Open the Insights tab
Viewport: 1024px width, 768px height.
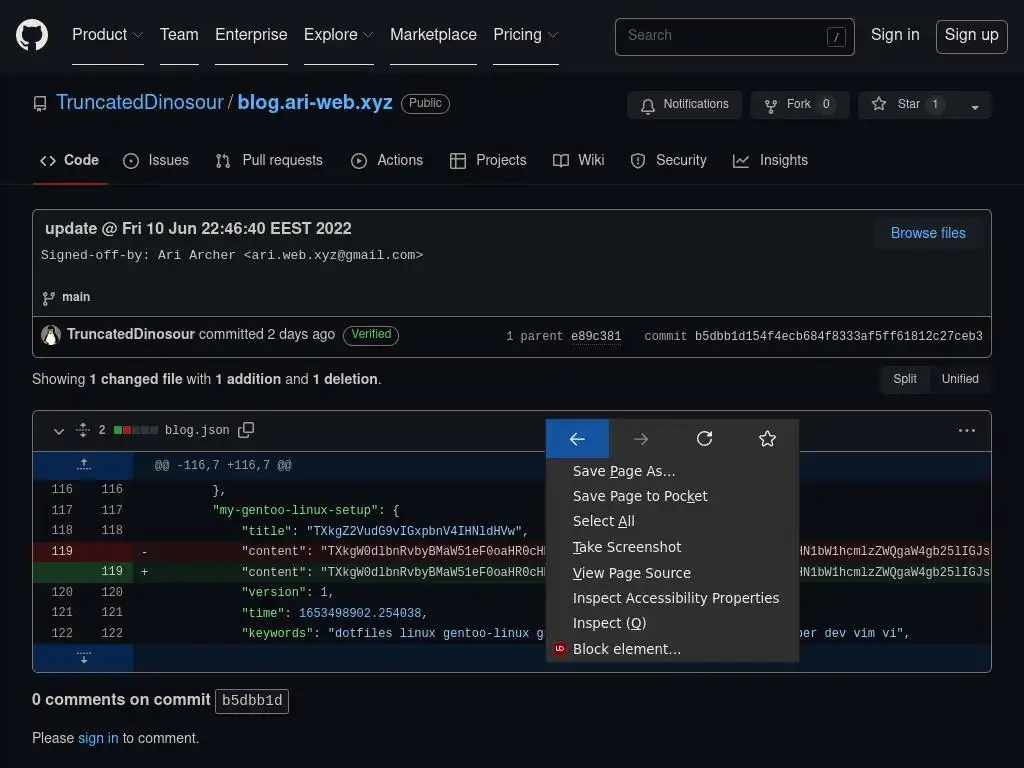pos(771,161)
